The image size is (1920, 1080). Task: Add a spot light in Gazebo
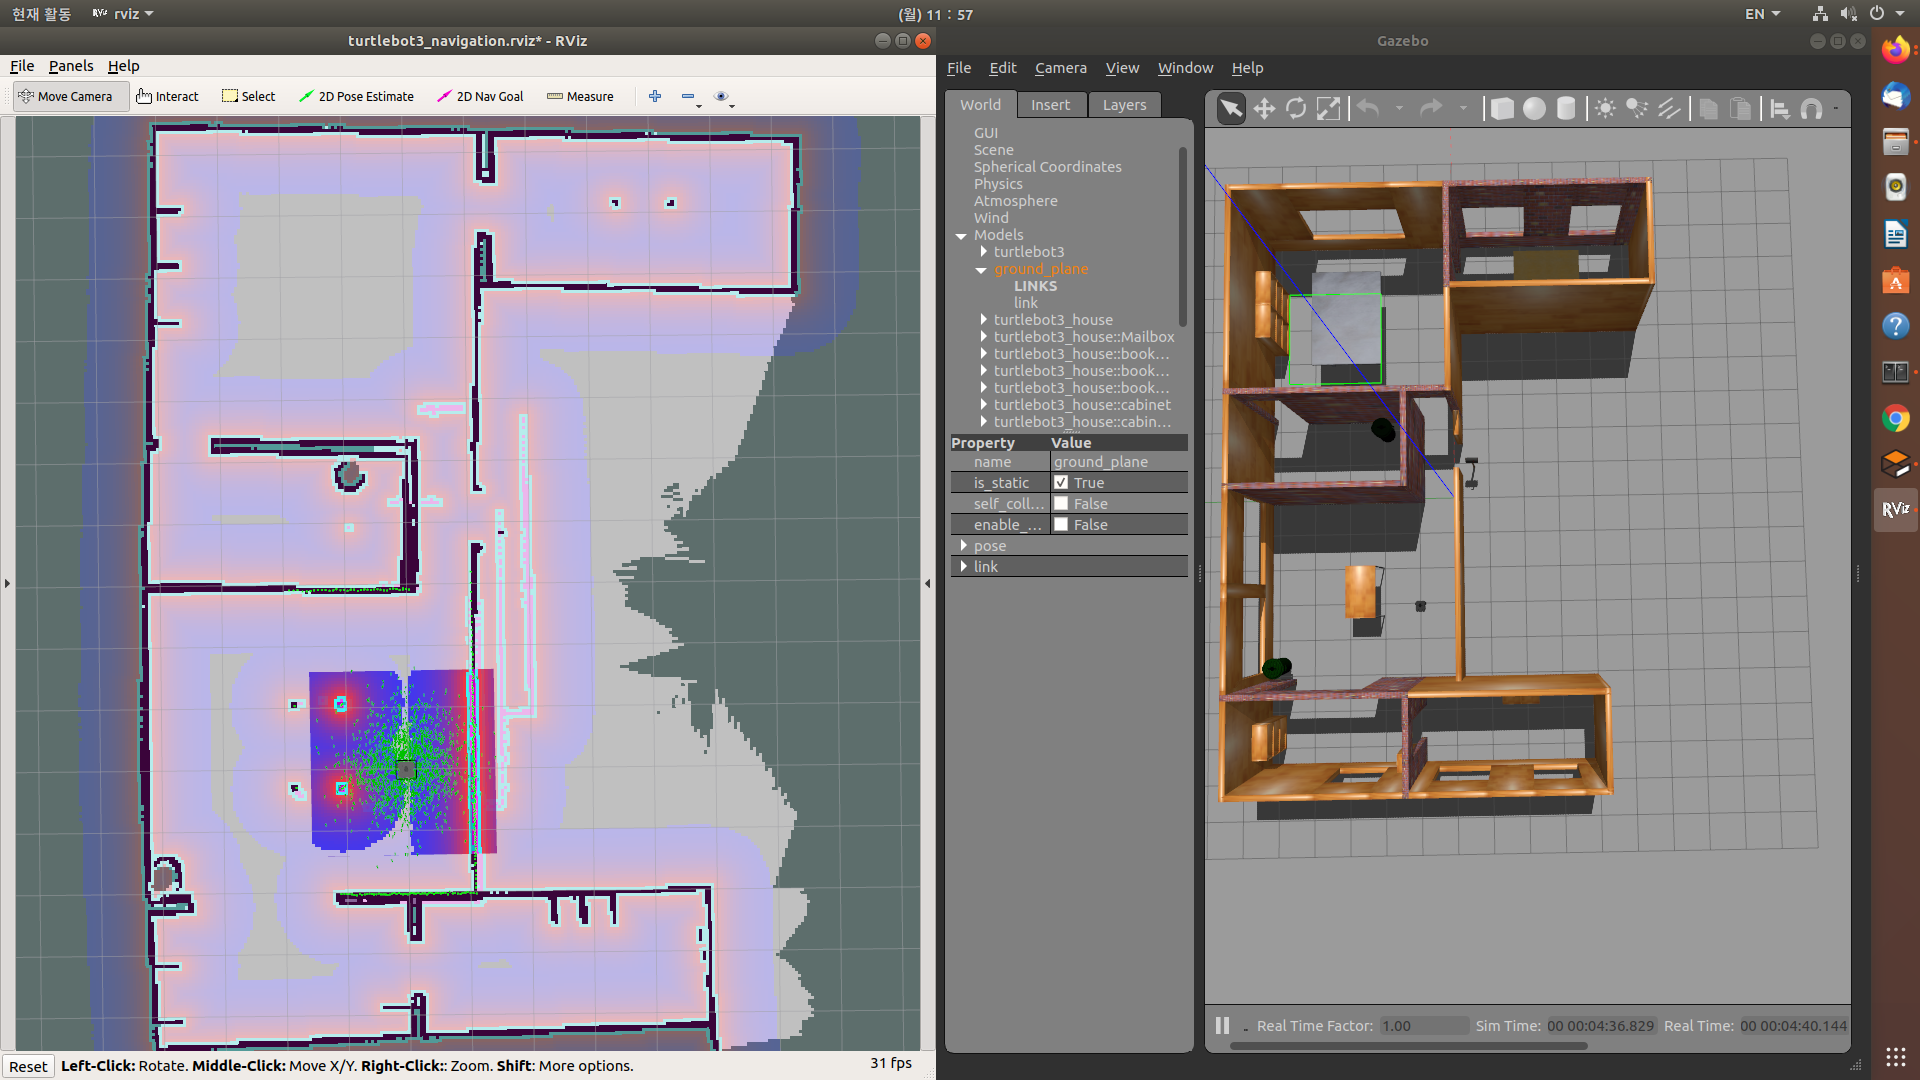(1637, 108)
